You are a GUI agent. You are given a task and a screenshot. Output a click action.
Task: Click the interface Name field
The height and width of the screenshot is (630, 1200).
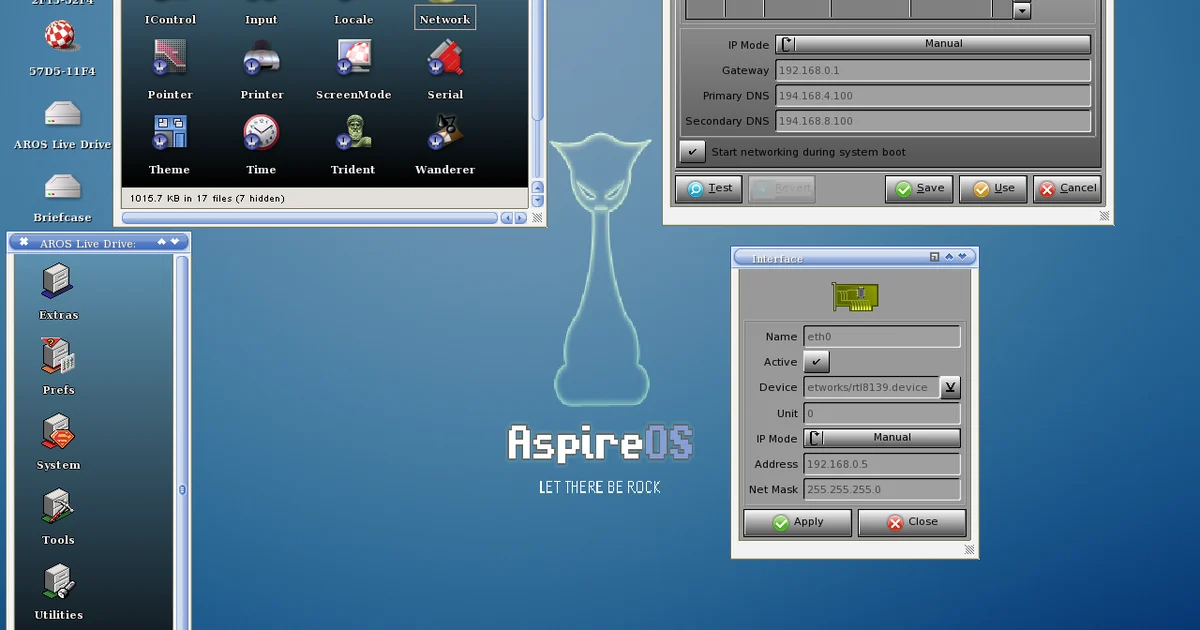pos(882,337)
